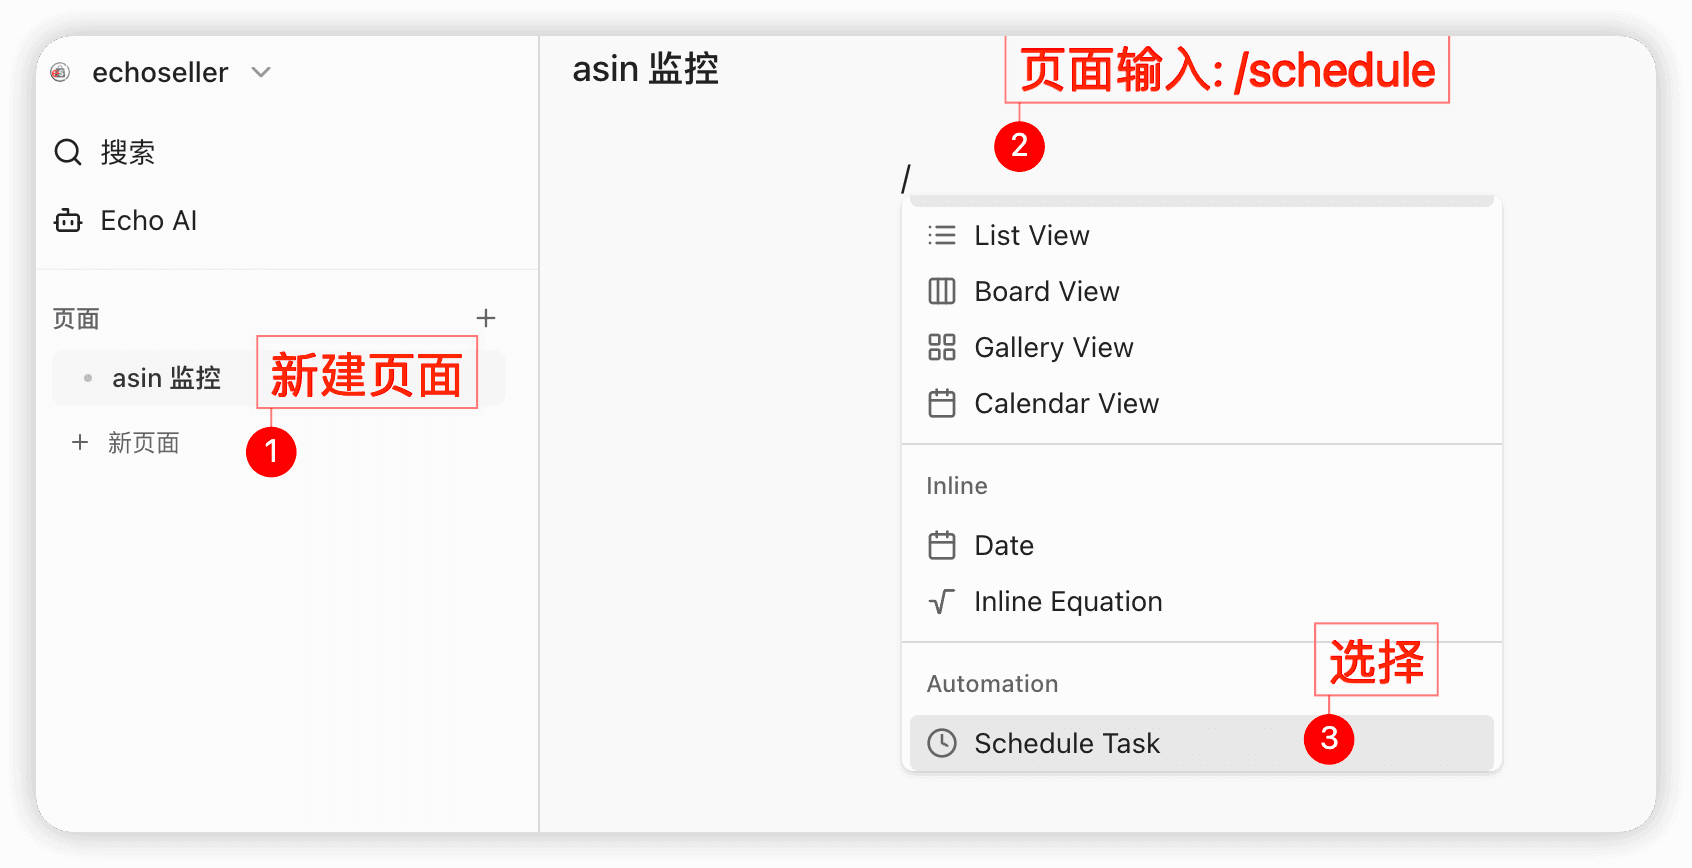Select the Schedule Task clock icon
Image resolution: width=1692 pixels, height=868 pixels.
[x=941, y=743]
